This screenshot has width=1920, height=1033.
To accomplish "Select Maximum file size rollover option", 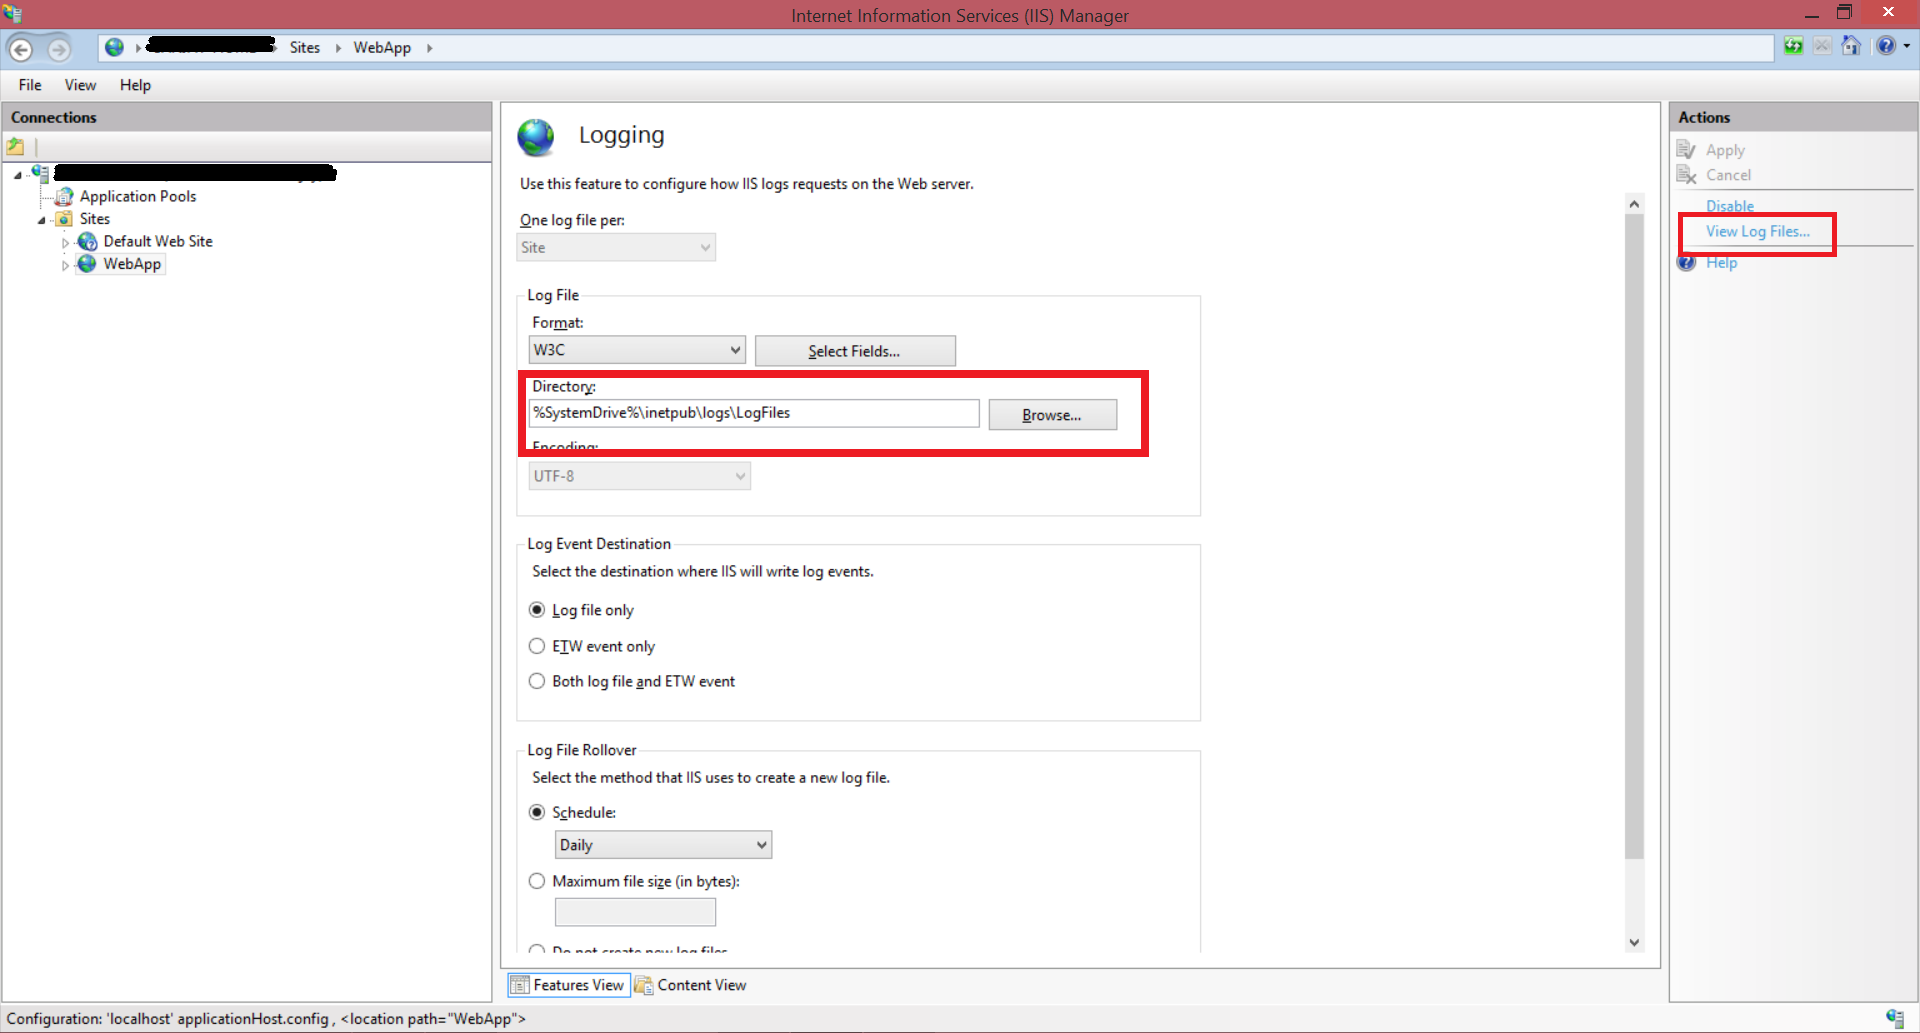I will pos(537,881).
